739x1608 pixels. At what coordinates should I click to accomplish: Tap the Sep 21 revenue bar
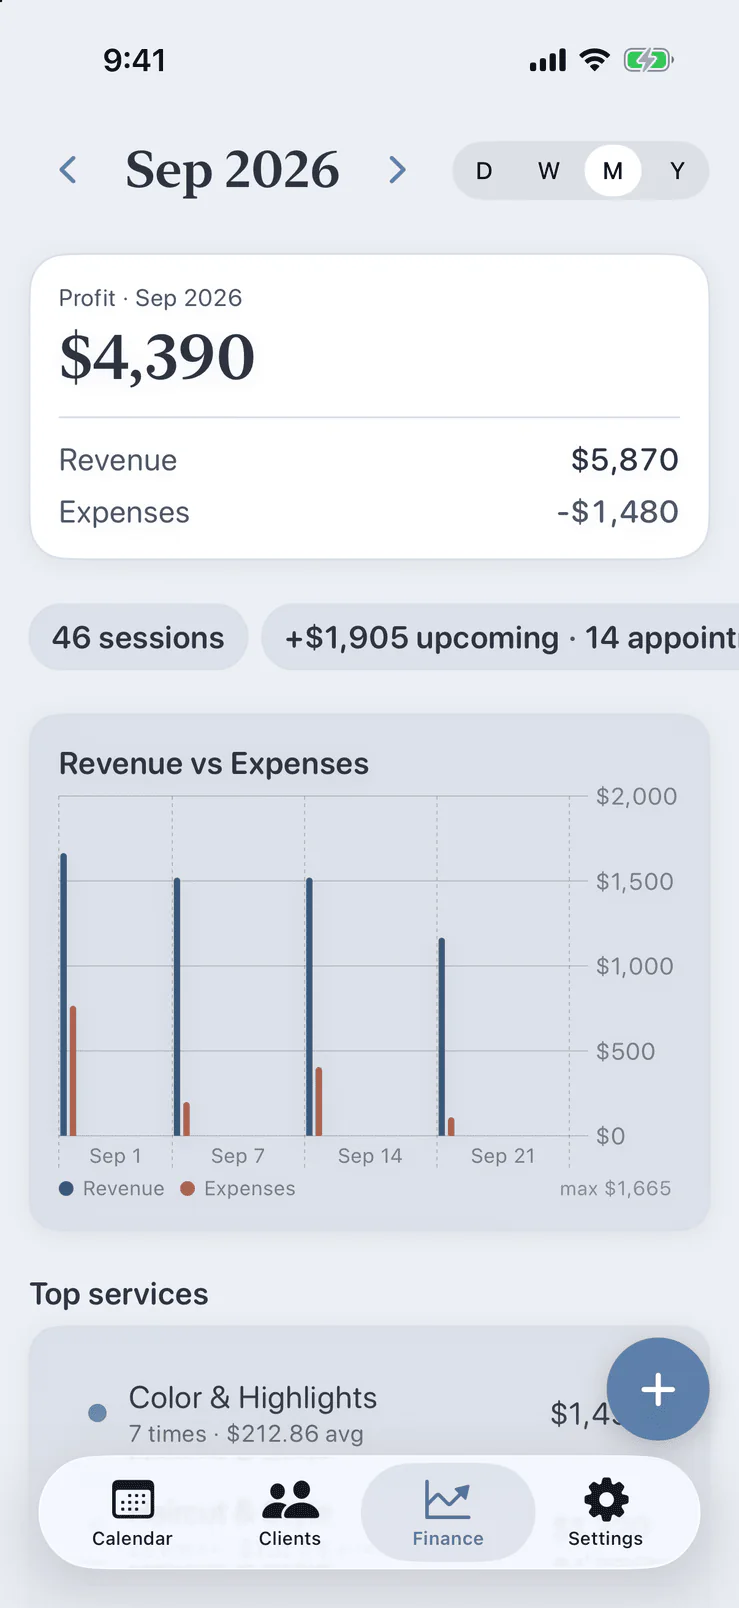click(442, 1037)
